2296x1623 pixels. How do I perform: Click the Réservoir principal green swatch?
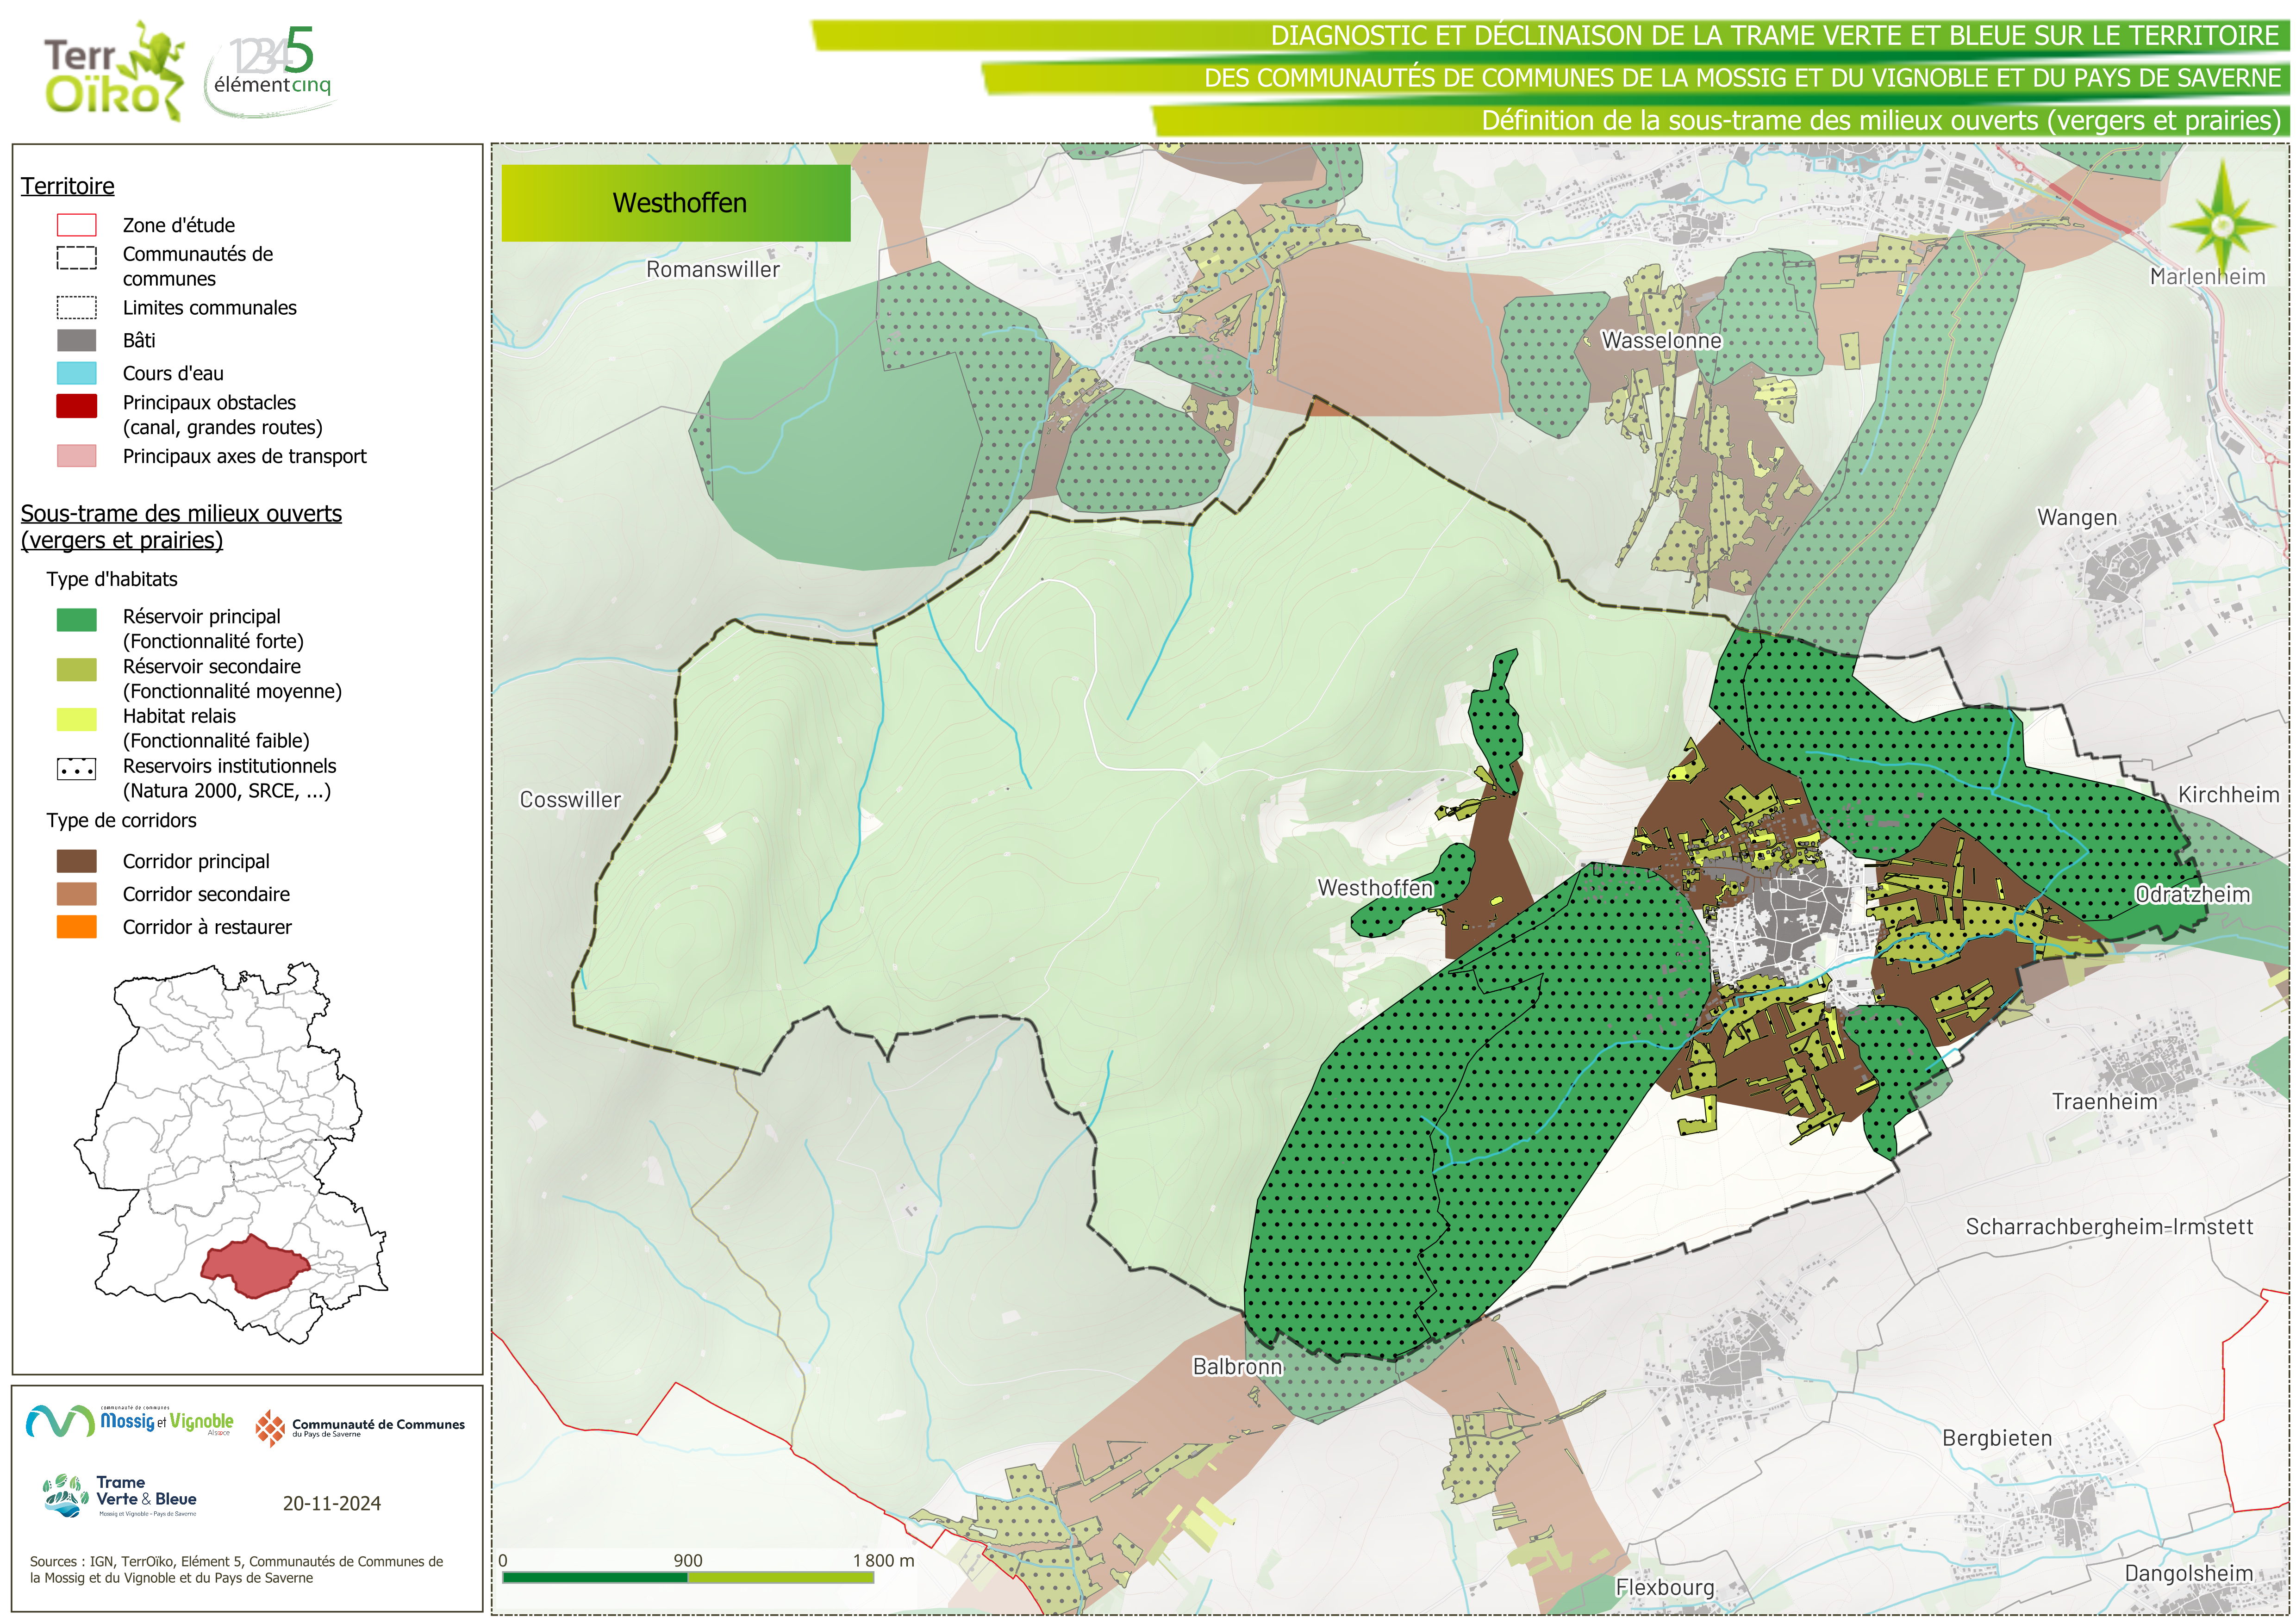(x=76, y=620)
